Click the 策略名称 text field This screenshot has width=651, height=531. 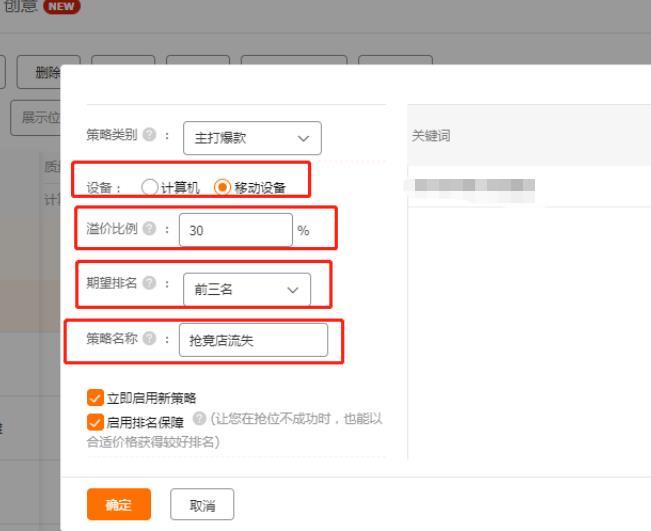tap(253, 340)
